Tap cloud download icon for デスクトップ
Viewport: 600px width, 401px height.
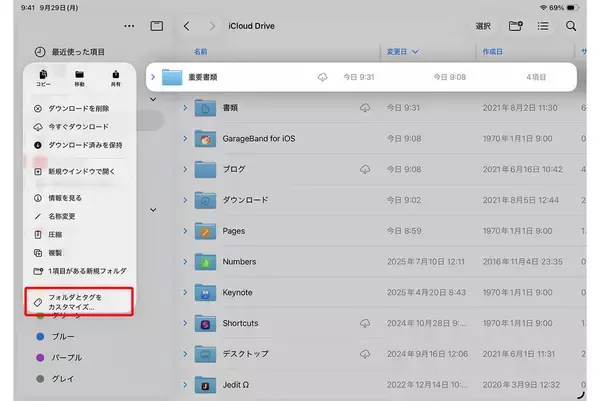point(365,354)
